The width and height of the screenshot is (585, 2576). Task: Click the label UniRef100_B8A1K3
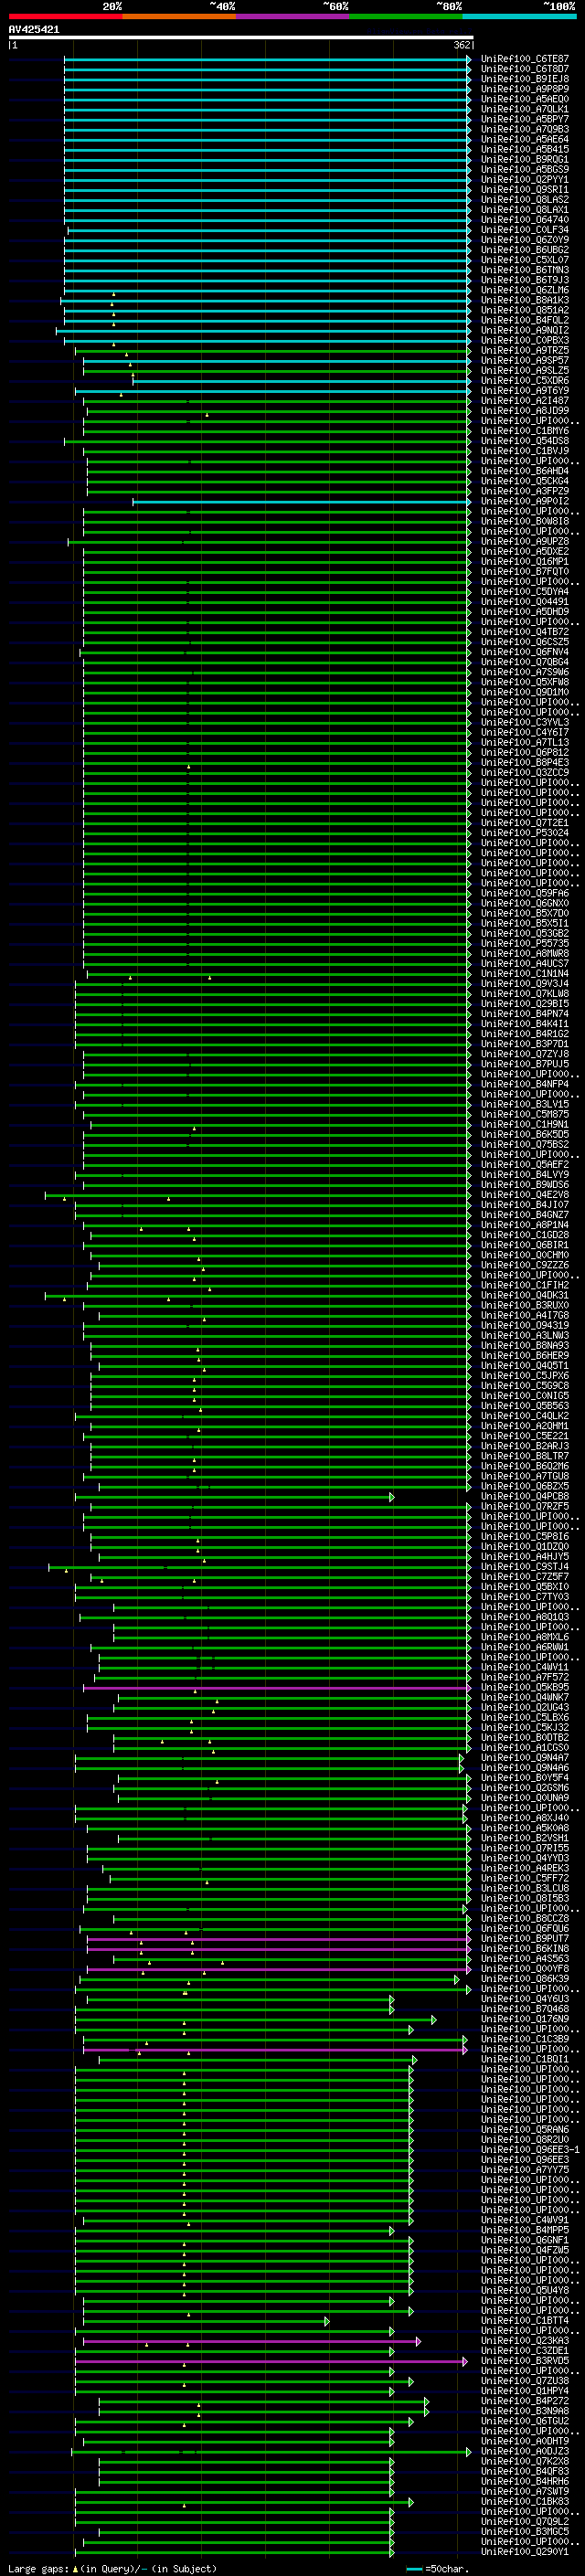[525, 300]
